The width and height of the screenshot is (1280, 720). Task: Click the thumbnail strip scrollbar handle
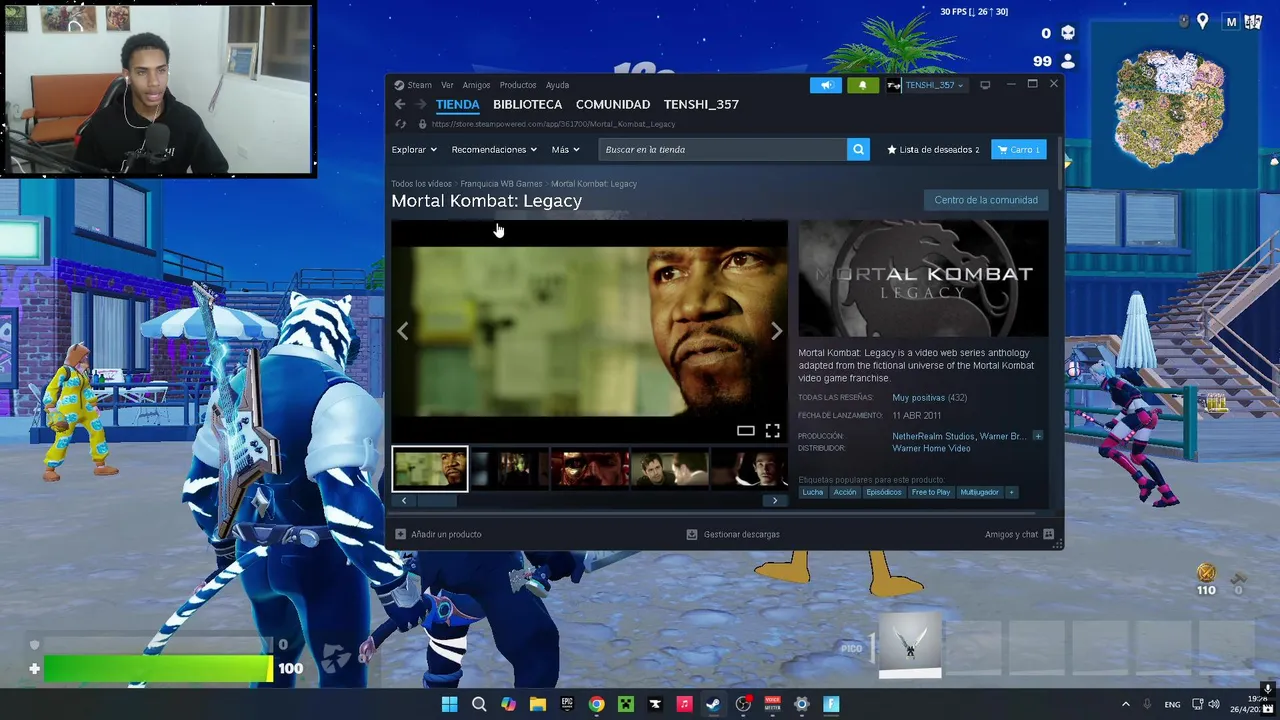tap(435, 500)
